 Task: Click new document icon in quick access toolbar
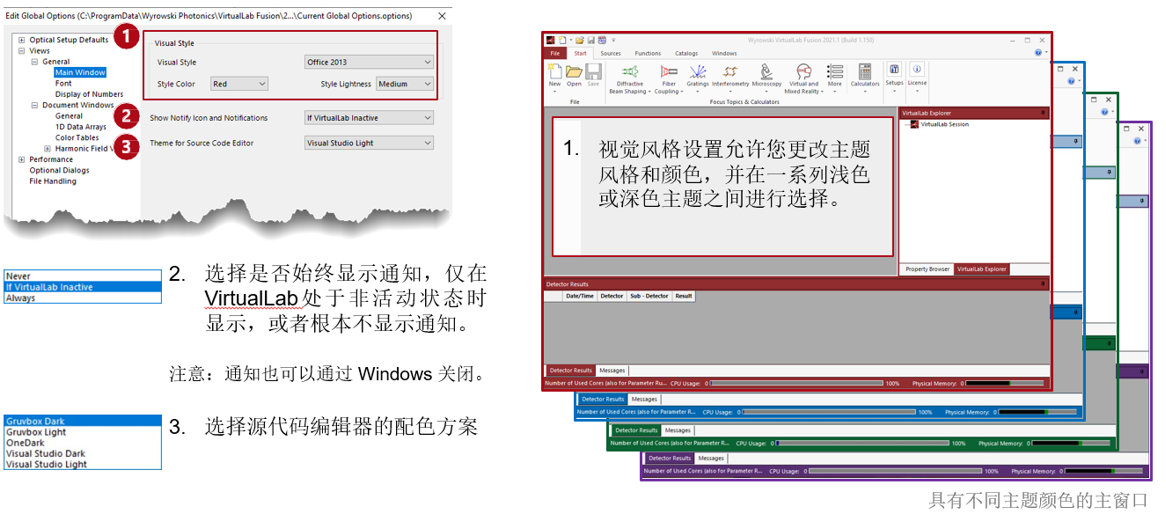tap(564, 39)
